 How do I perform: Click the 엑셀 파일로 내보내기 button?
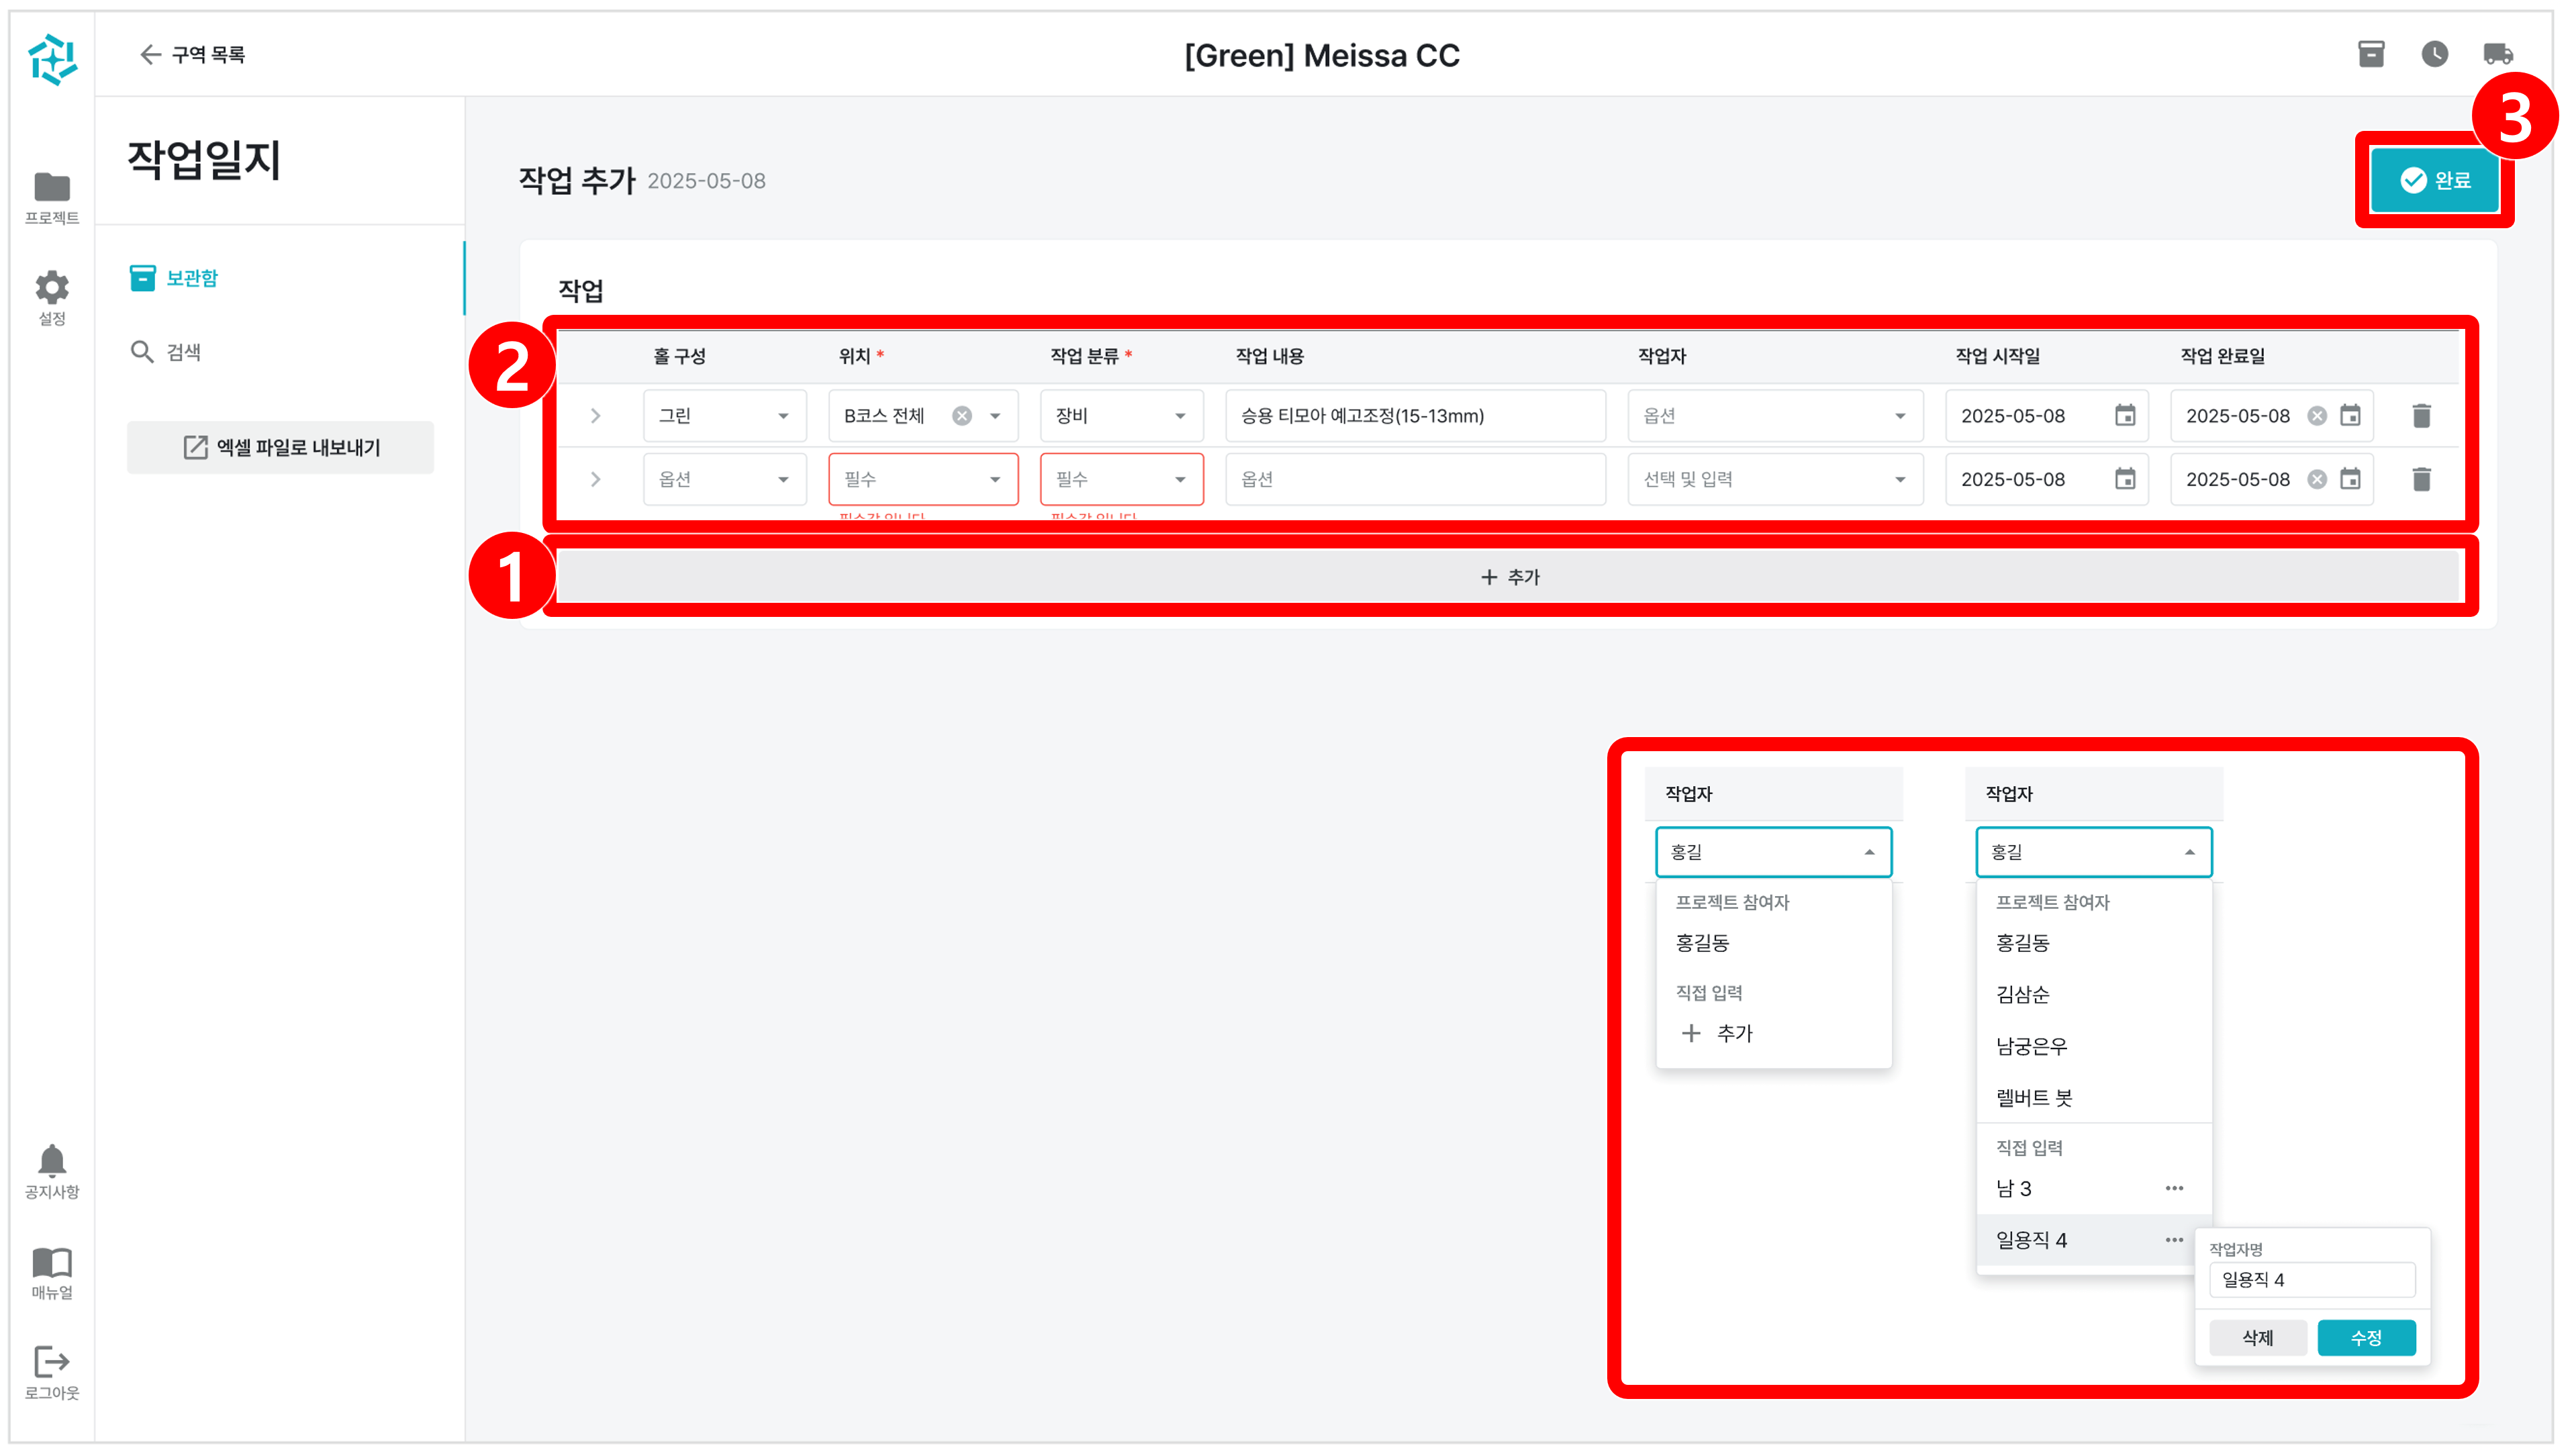tap(281, 447)
